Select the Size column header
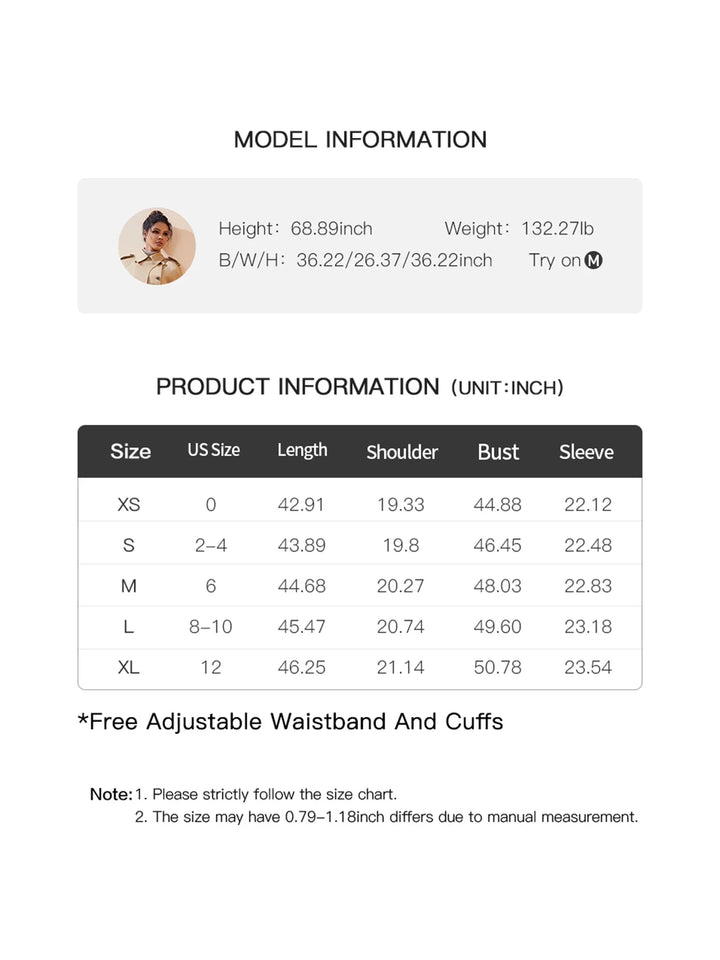The width and height of the screenshot is (720, 960). tap(130, 451)
